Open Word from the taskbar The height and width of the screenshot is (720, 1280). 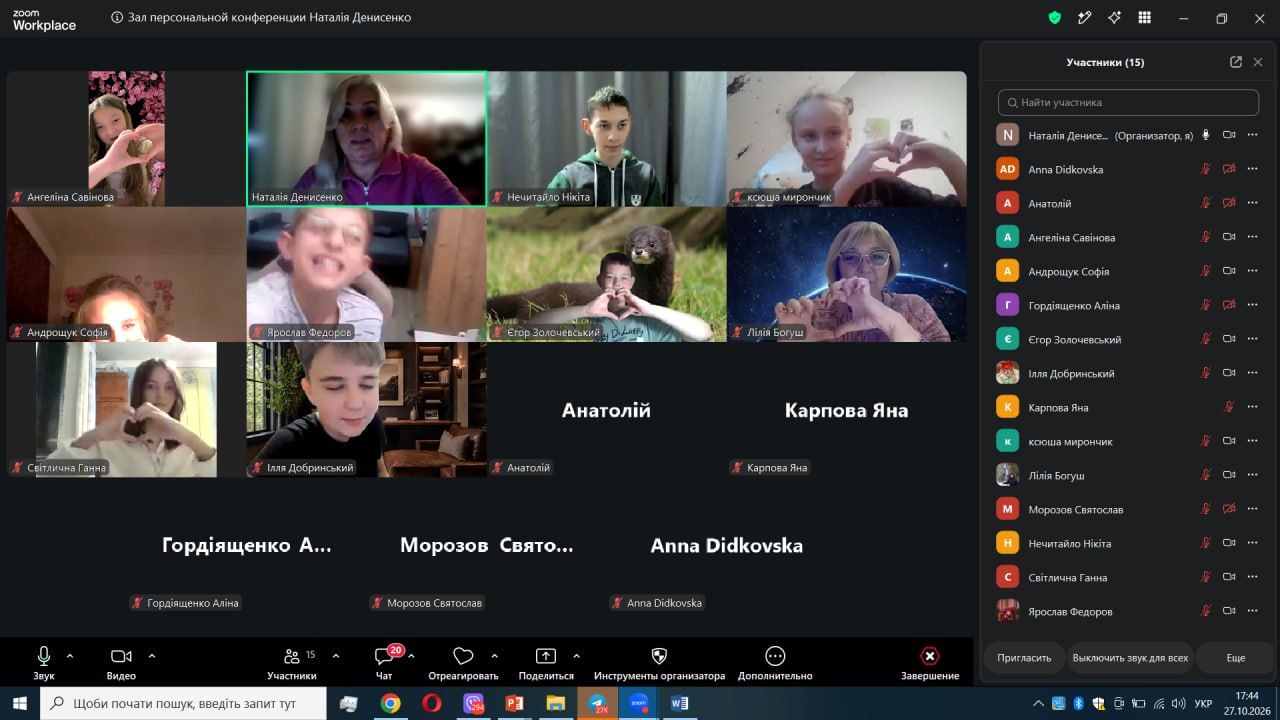[680, 703]
